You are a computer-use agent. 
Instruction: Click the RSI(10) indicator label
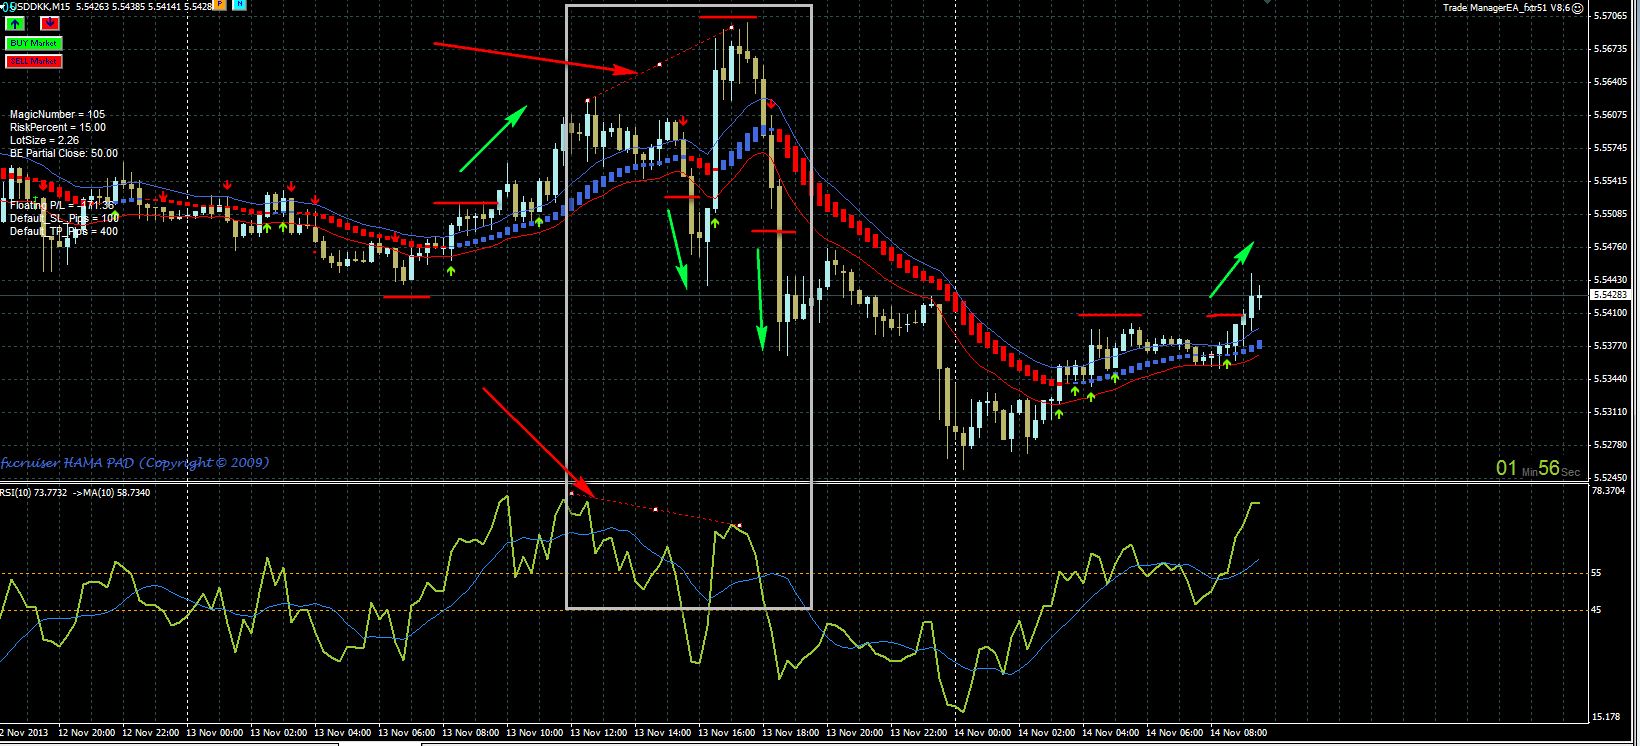(x=75, y=492)
